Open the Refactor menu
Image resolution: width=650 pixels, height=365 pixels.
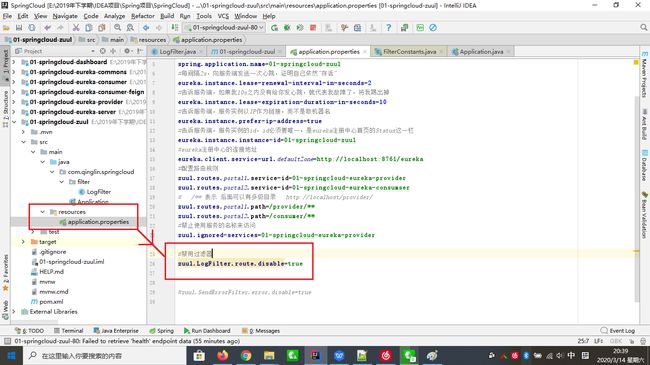click(143, 16)
